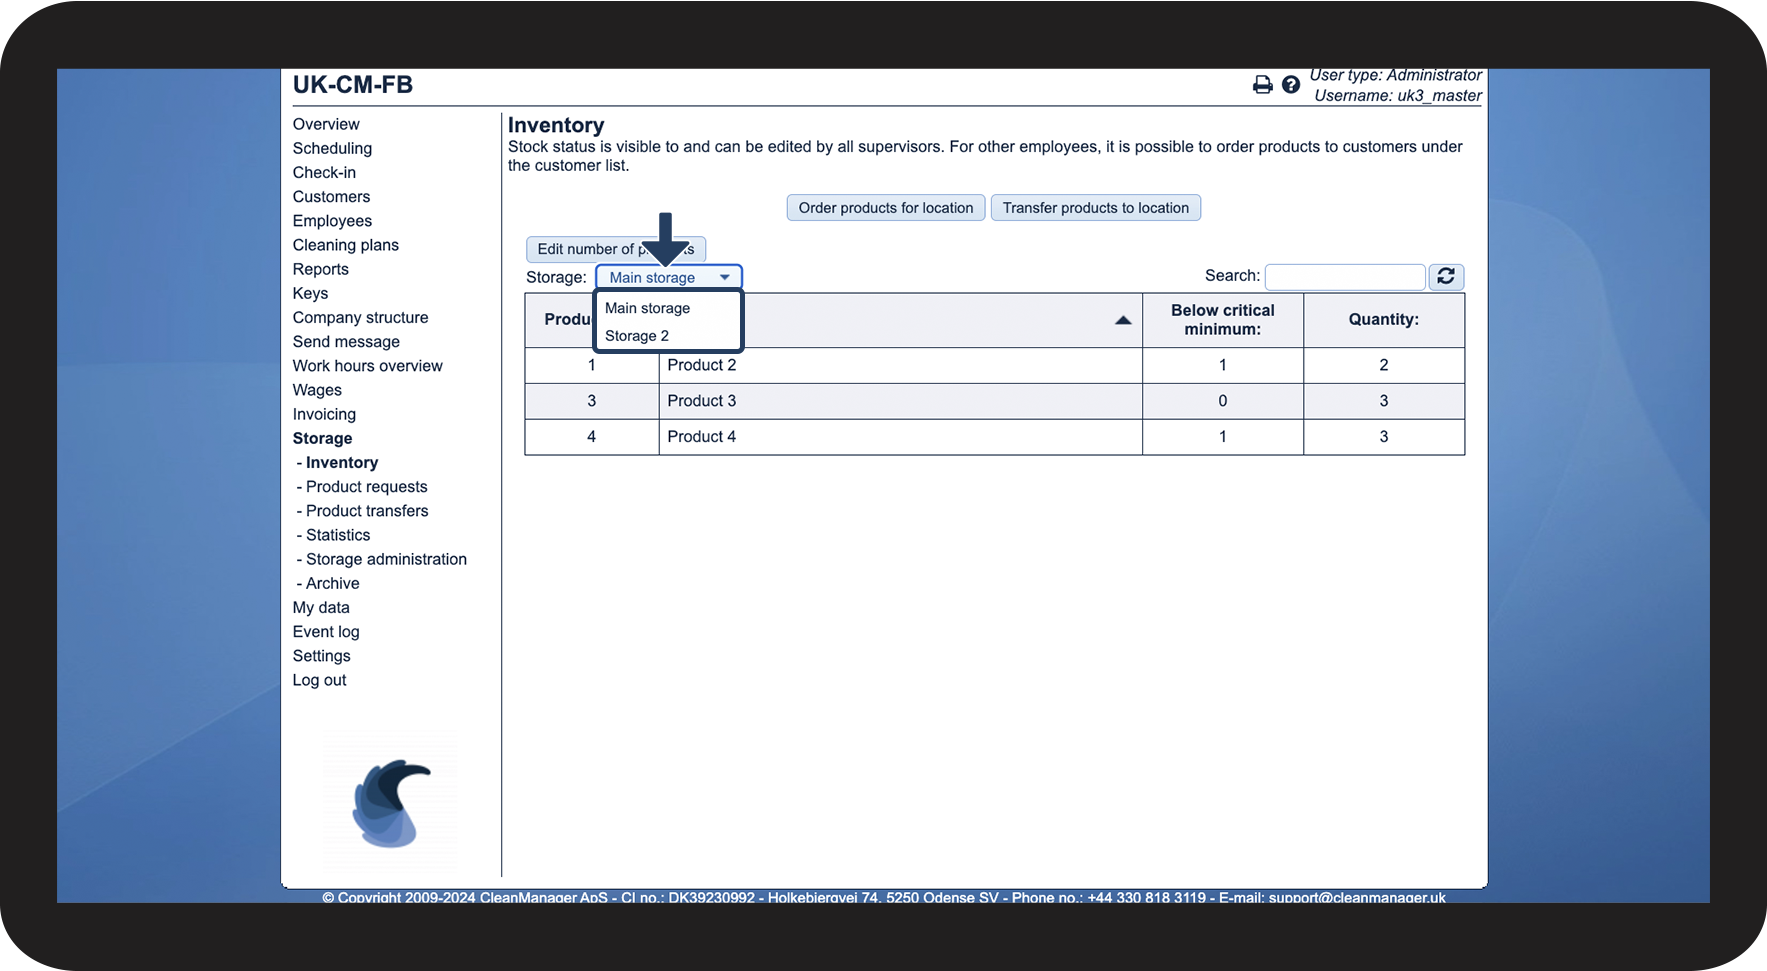Select the Inventory submenu item
The height and width of the screenshot is (971, 1767).
(342, 462)
